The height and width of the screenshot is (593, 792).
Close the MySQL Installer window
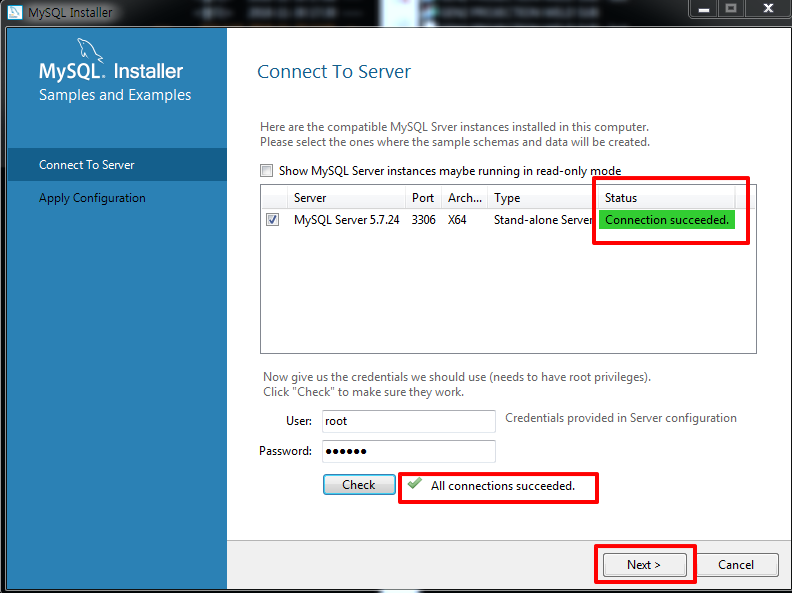[768, 9]
